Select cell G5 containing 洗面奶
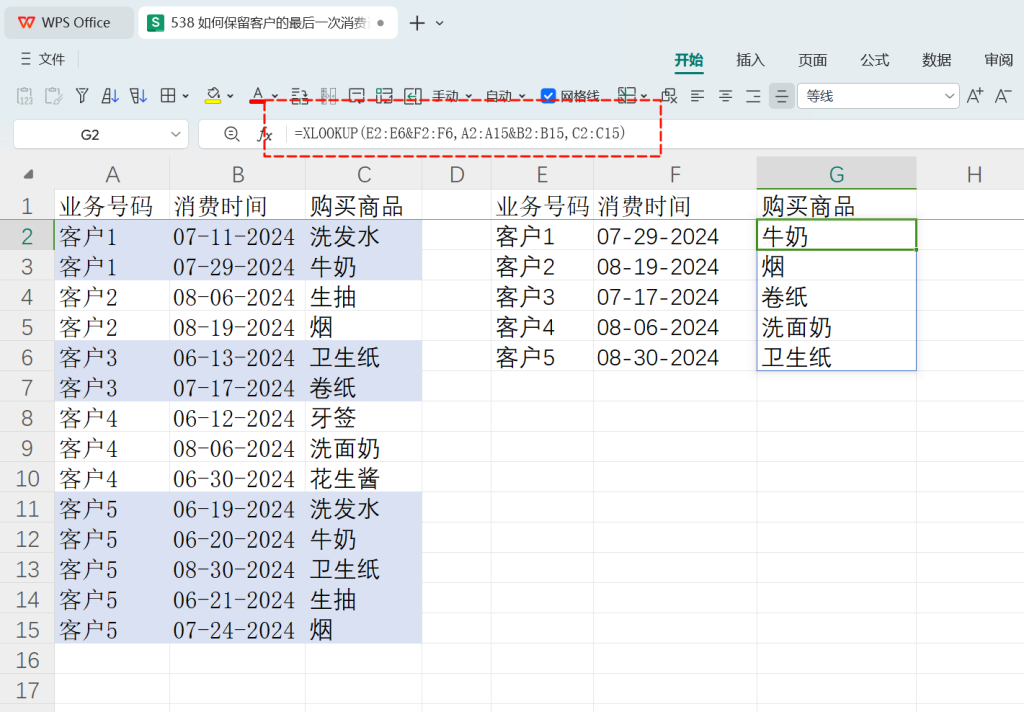This screenshot has width=1024, height=712. [837, 327]
